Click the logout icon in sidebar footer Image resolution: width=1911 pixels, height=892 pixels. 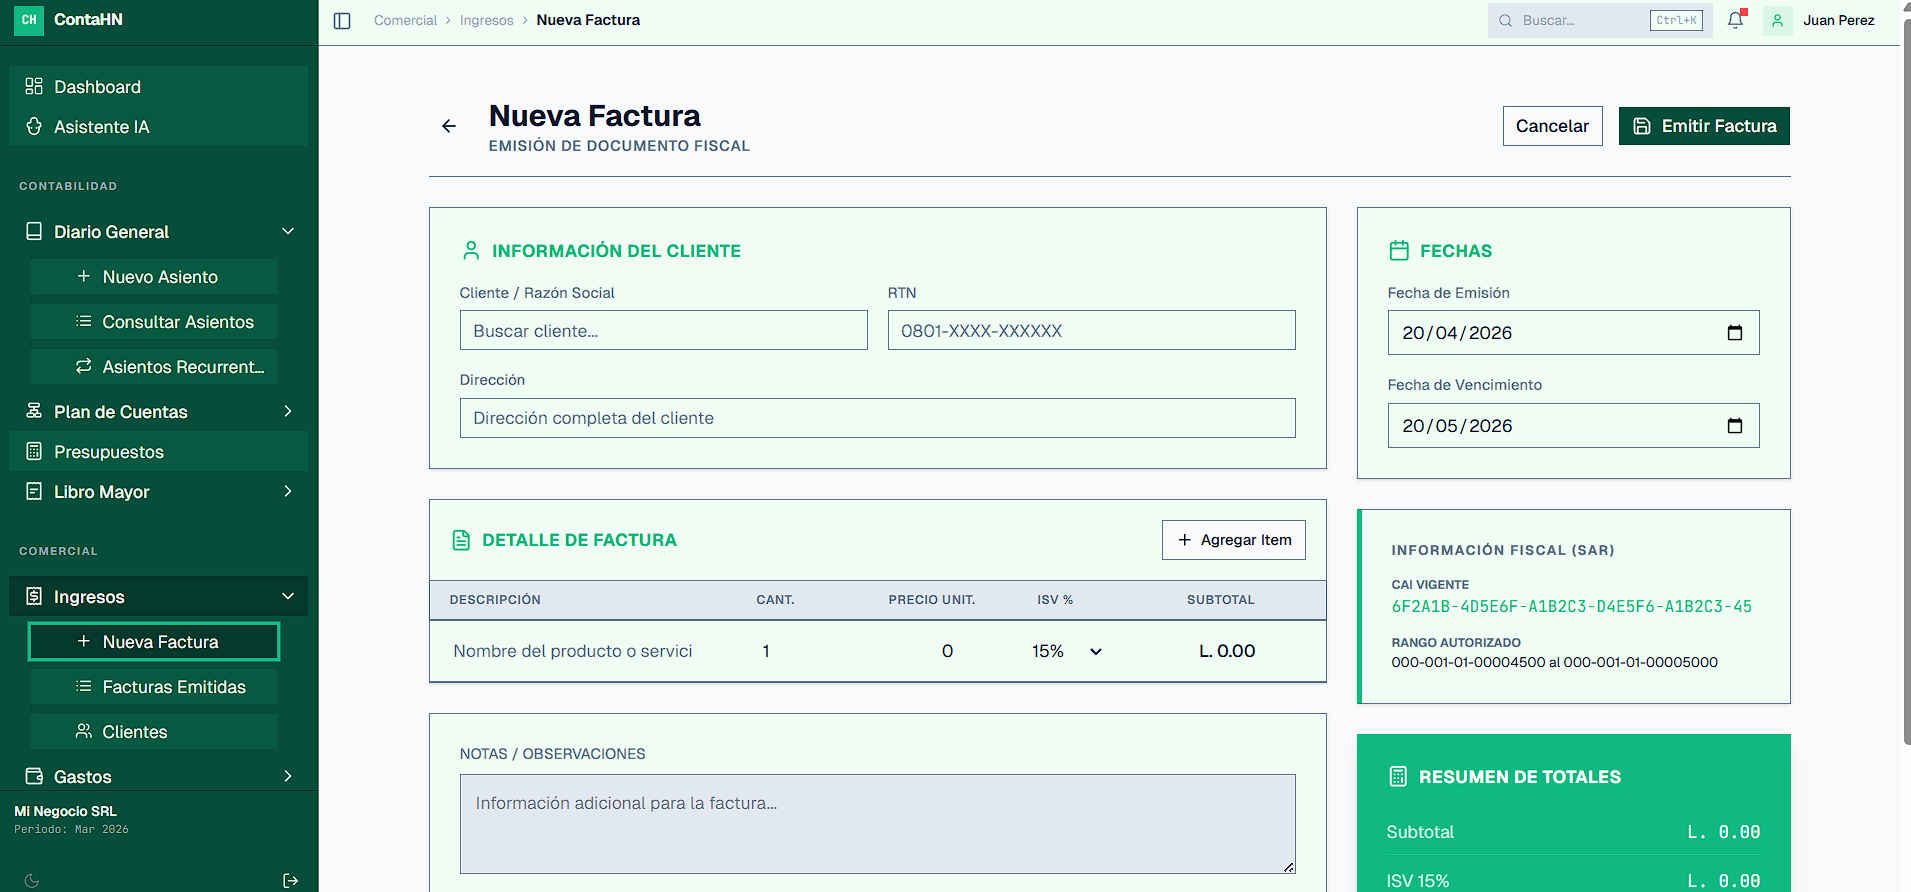click(x=291, y=880)
